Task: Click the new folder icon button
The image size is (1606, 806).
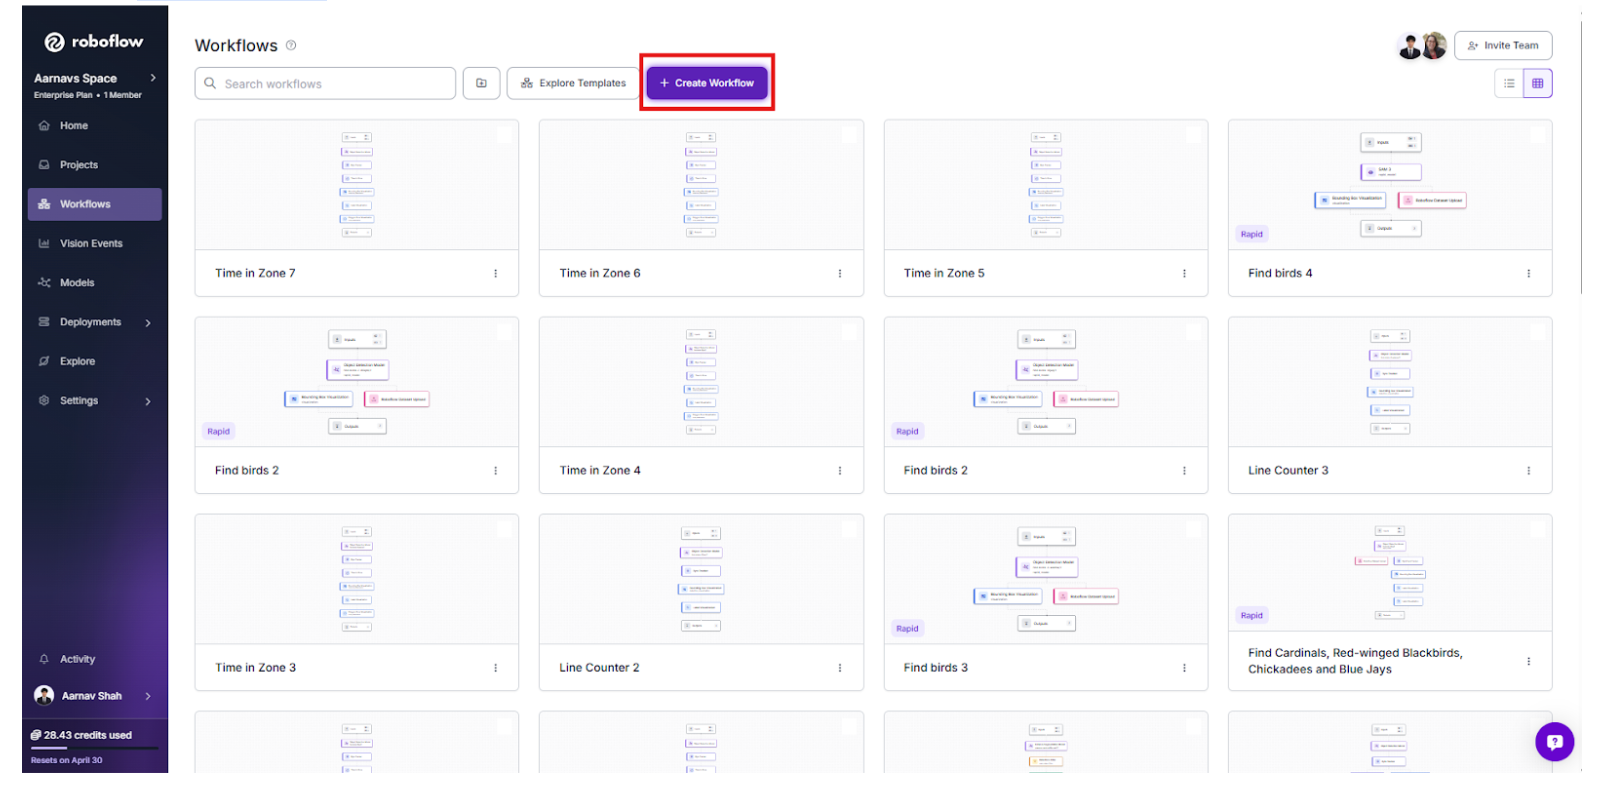Action: coord(481,84)
